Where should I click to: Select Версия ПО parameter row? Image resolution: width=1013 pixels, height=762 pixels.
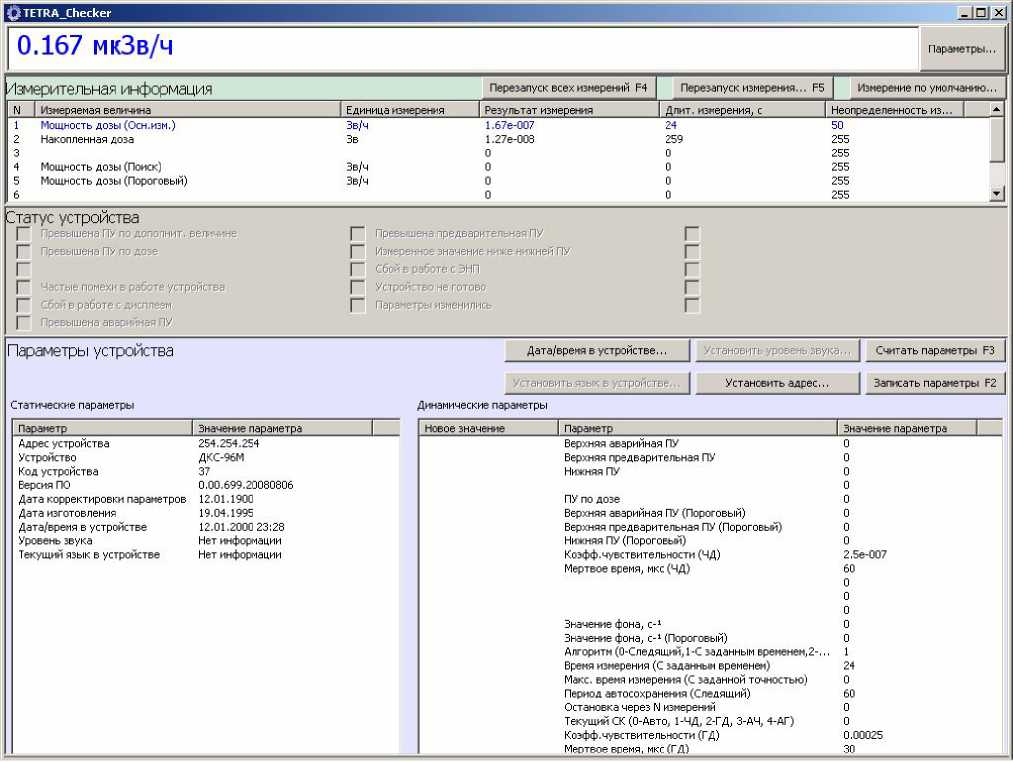coord(205,485)
